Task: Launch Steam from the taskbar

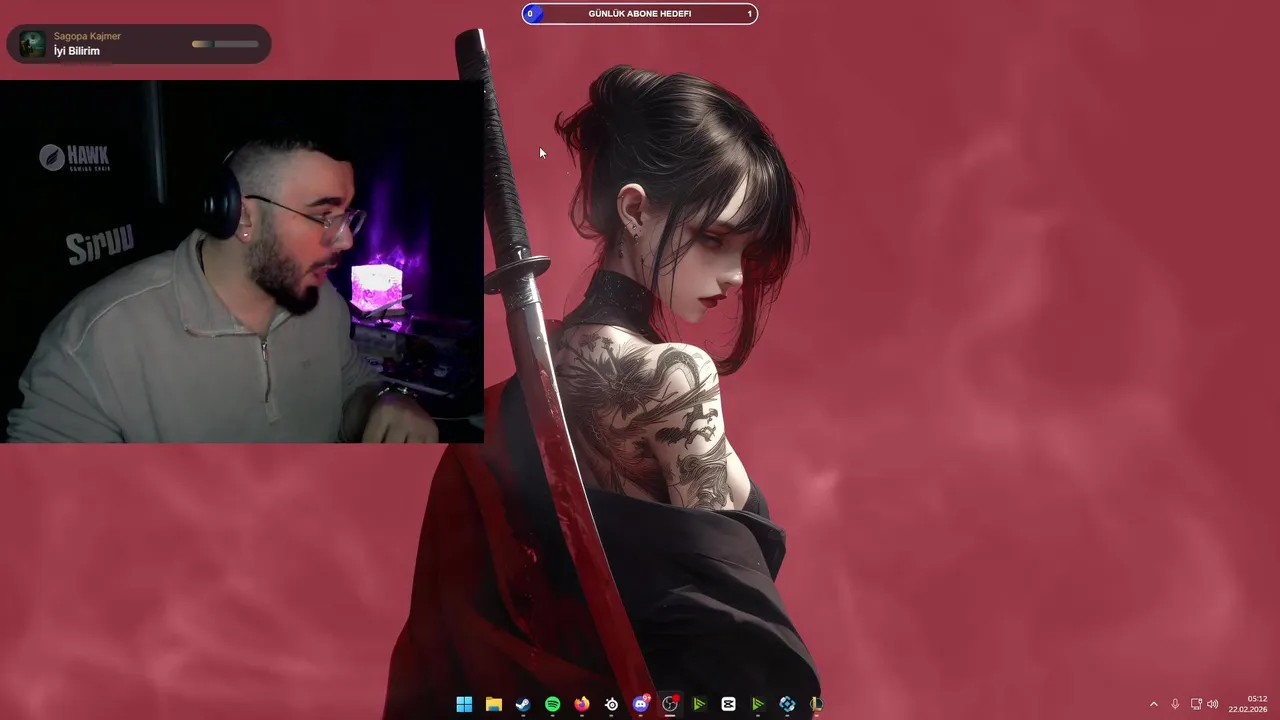Action: [x=523, y=704]
